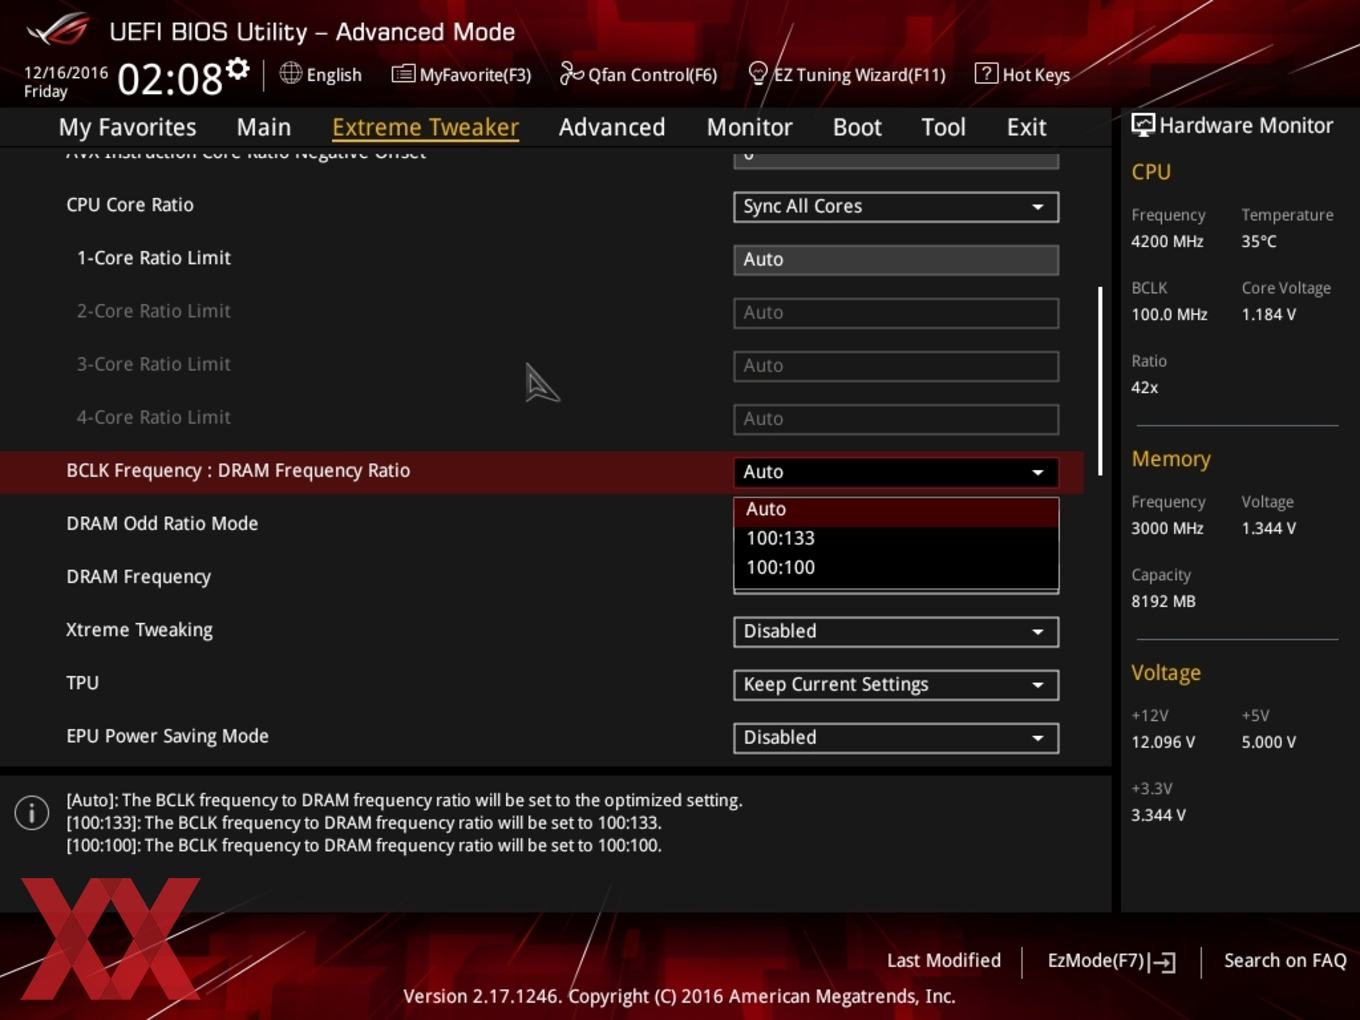Click the MyFavorite list icon
1360x1020 pixels.
click(403, 73)
